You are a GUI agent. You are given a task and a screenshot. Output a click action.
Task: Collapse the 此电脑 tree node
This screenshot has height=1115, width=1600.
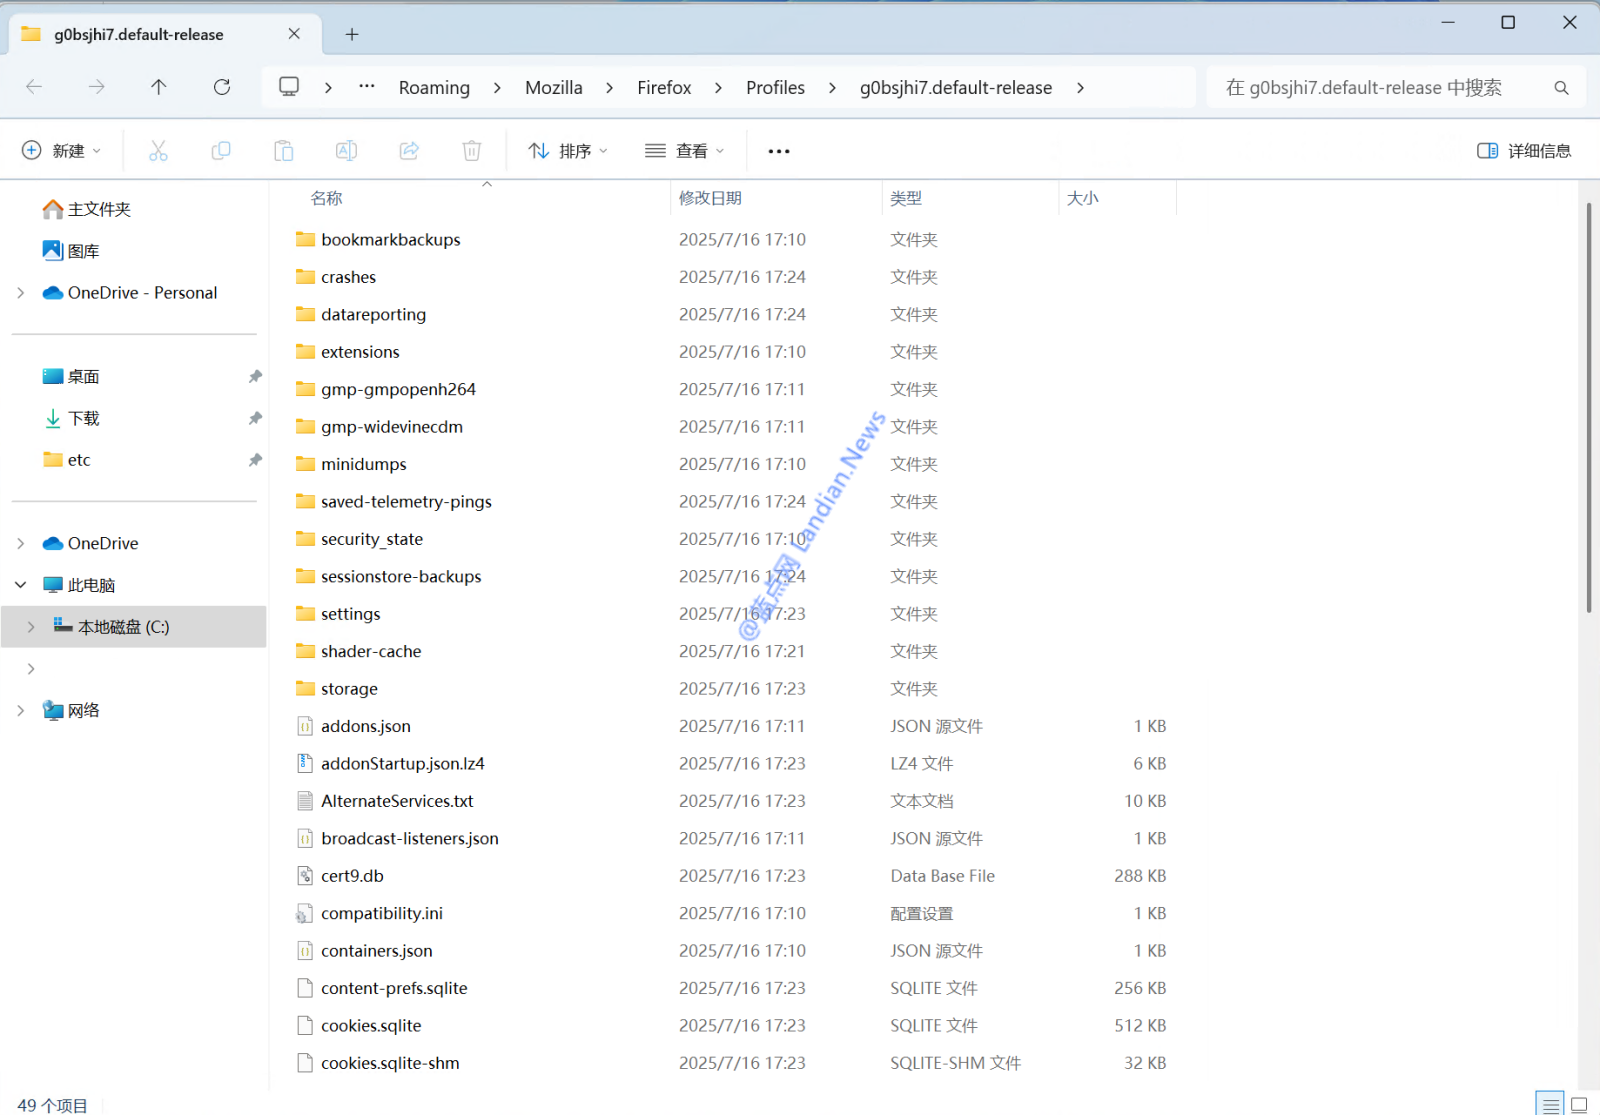(21, 585)
